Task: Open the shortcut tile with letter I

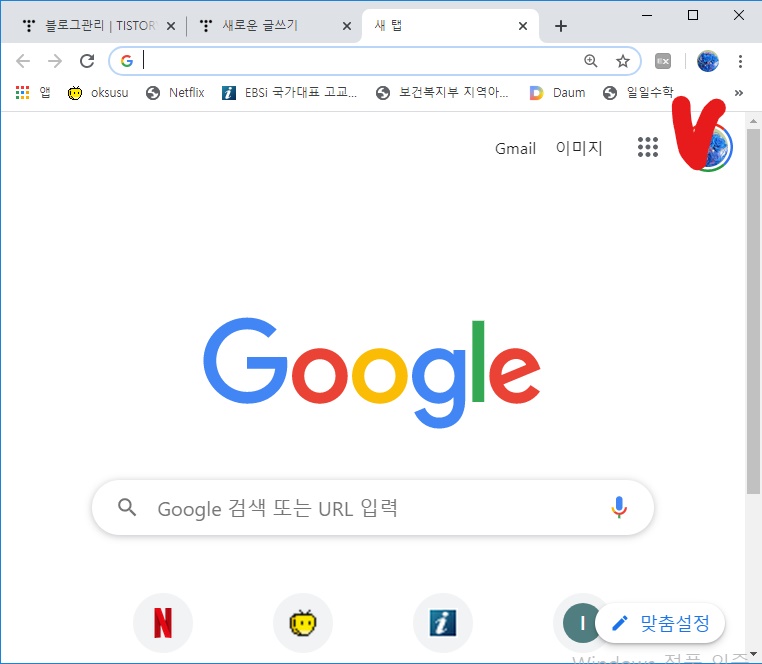Action: pyautogui.click(x=578, y=623)
